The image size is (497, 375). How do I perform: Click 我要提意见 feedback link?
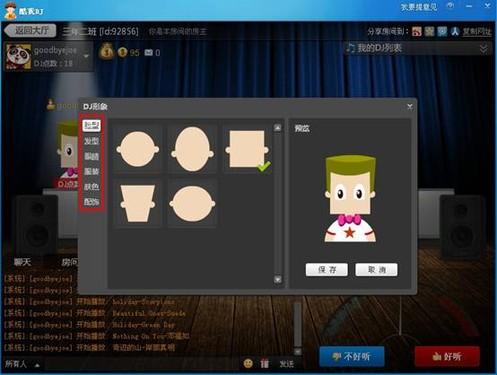tap(419, 7)
